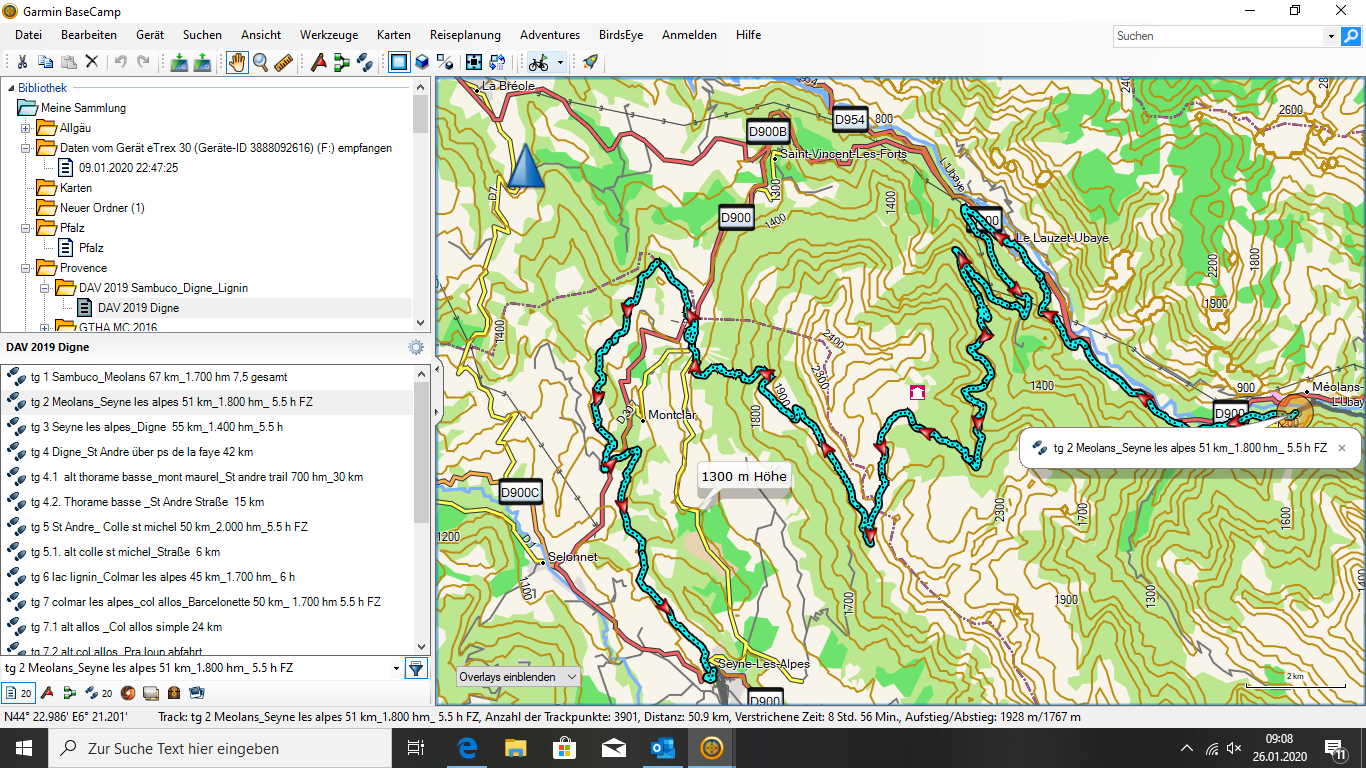Image resolution: width=1366 pixels, height=768 pixels.
Task: Open the Werkzeuge menu
Action: [328, 35]
